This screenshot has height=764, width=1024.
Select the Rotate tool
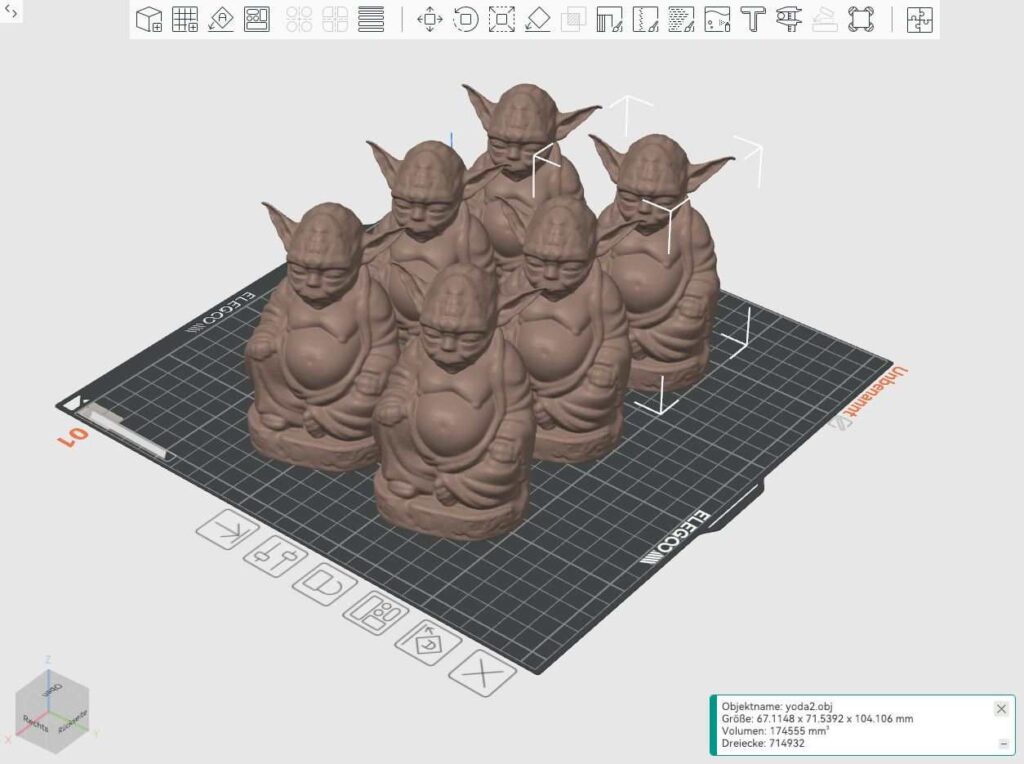pos(467,20)
